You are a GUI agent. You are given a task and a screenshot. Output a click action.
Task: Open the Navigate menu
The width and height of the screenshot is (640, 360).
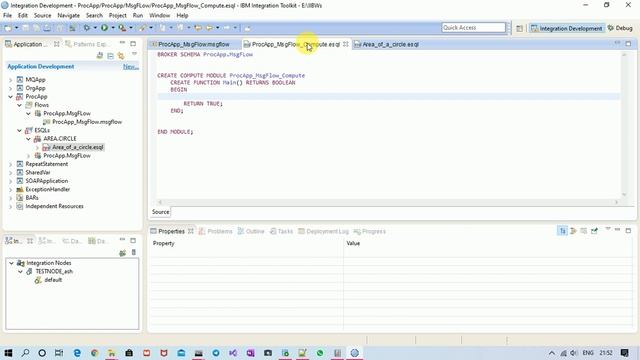[x=69, y=15]
